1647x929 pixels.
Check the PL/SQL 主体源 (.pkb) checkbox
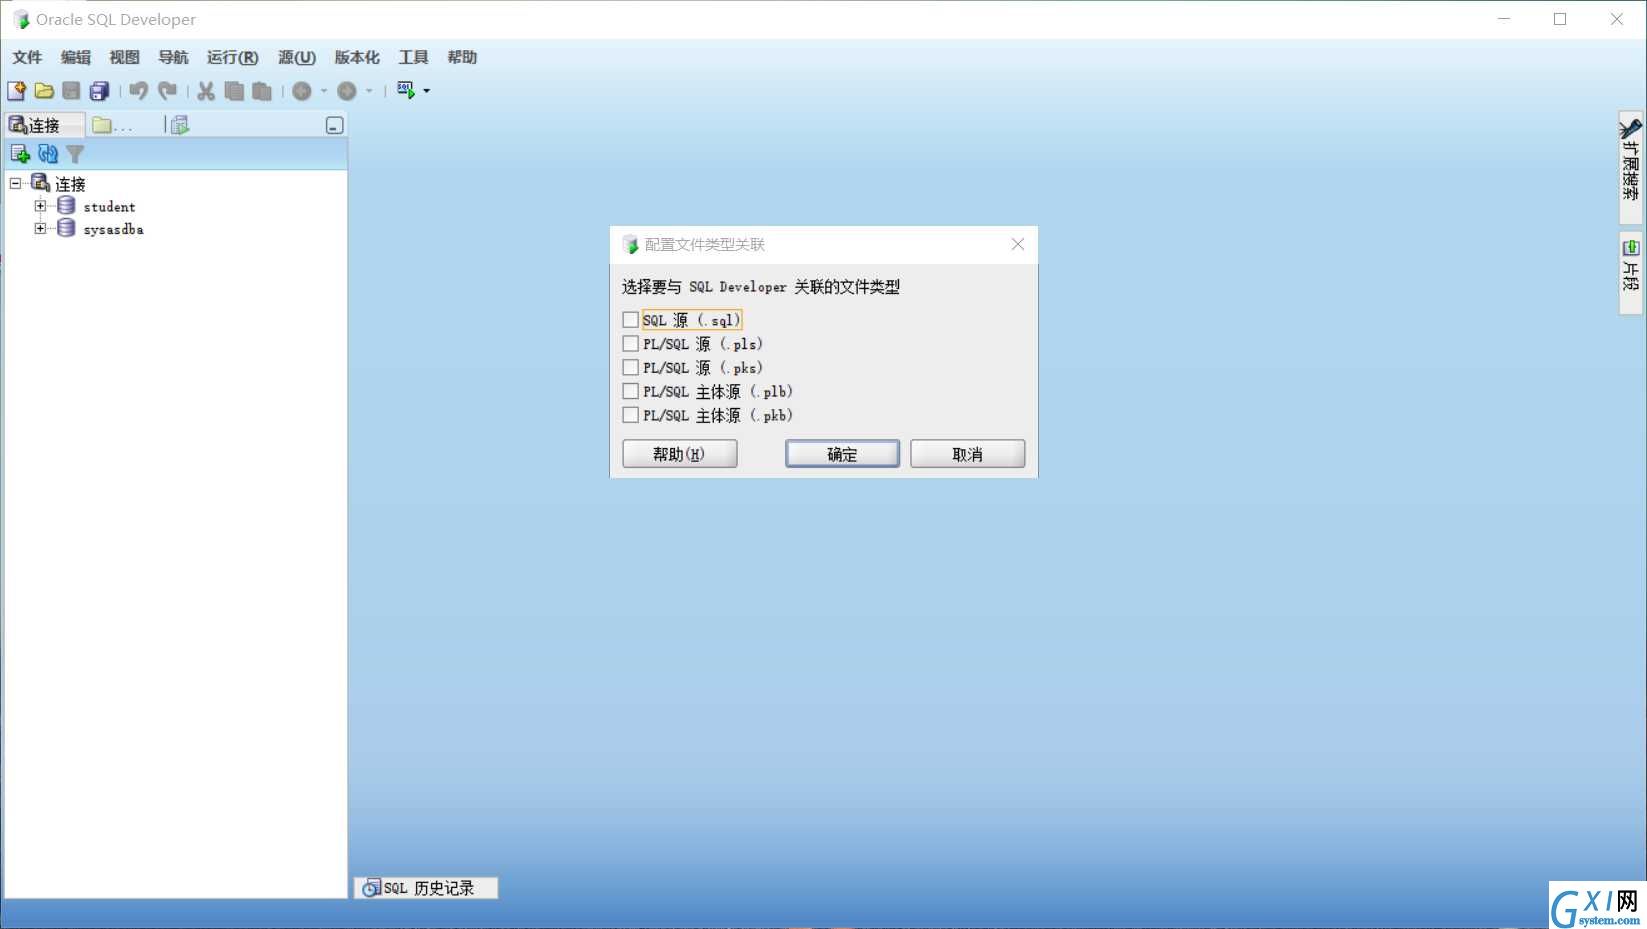click(x=630, y=415)
